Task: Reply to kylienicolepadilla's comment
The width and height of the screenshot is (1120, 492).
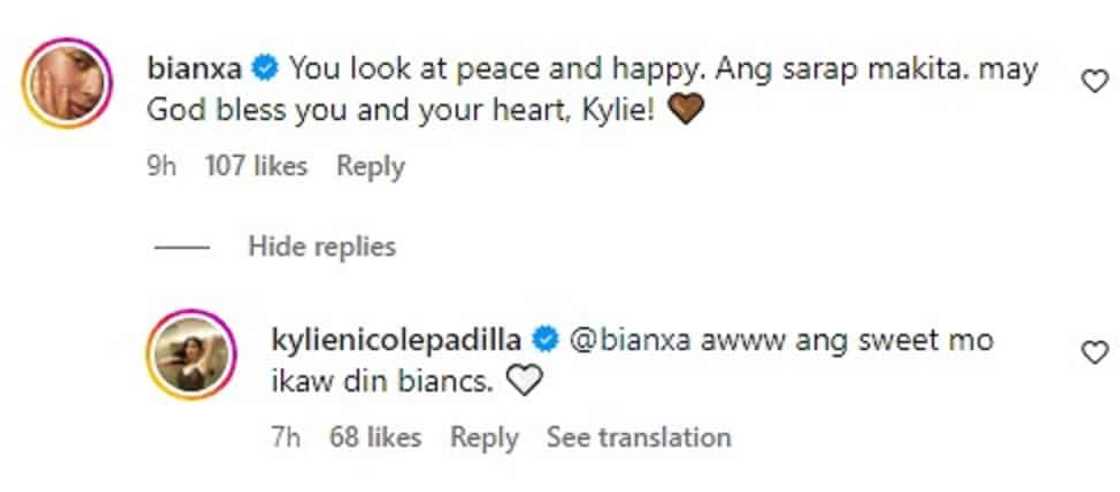Action: [x=484, y=437]
